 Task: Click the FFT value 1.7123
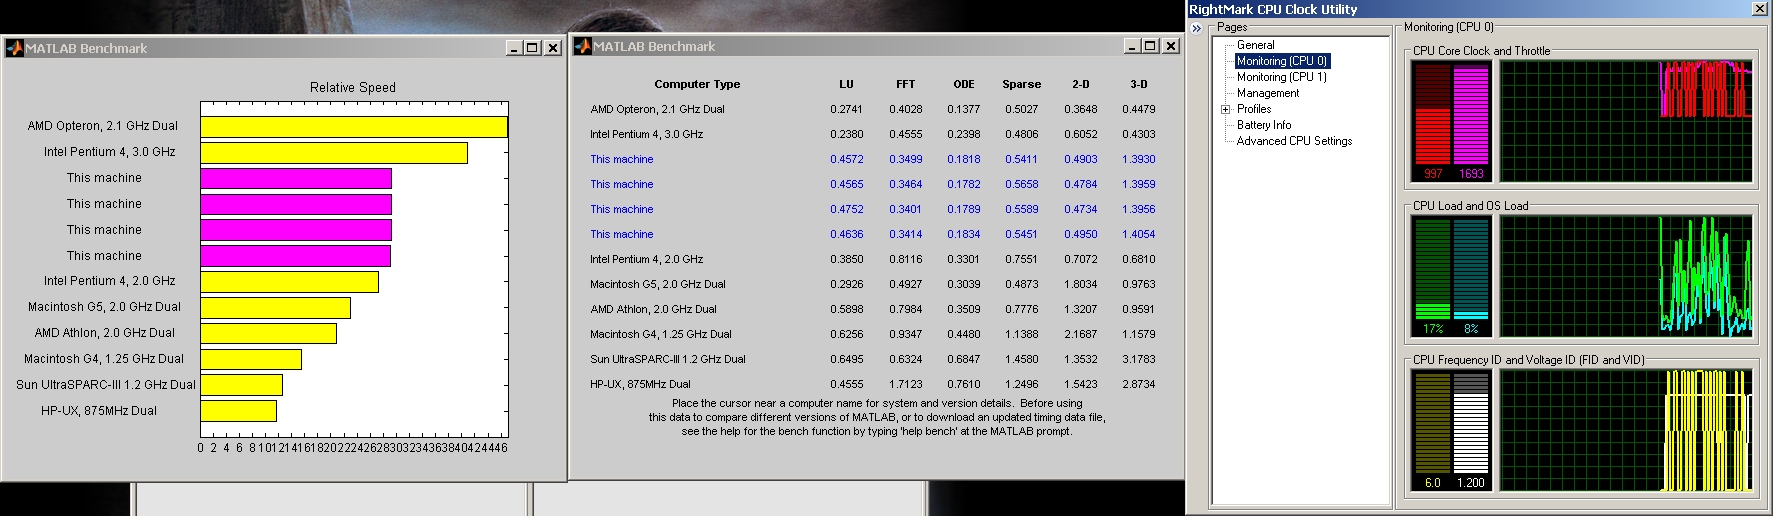906,384
